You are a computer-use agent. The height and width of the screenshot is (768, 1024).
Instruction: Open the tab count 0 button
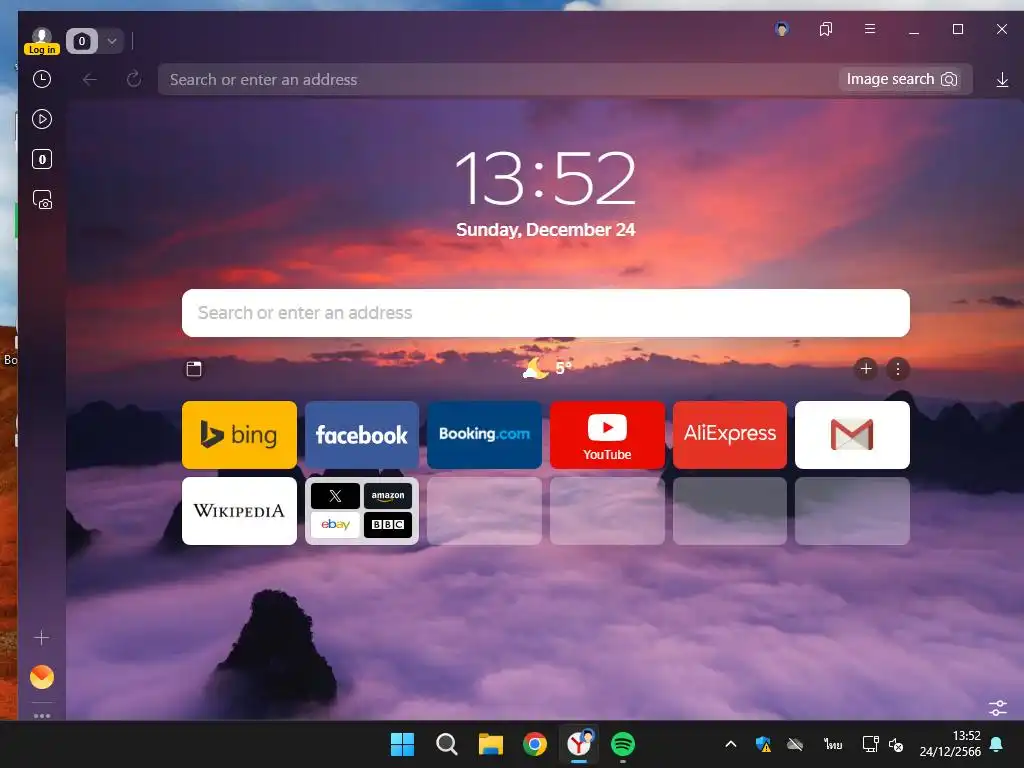tap(82, 41)
